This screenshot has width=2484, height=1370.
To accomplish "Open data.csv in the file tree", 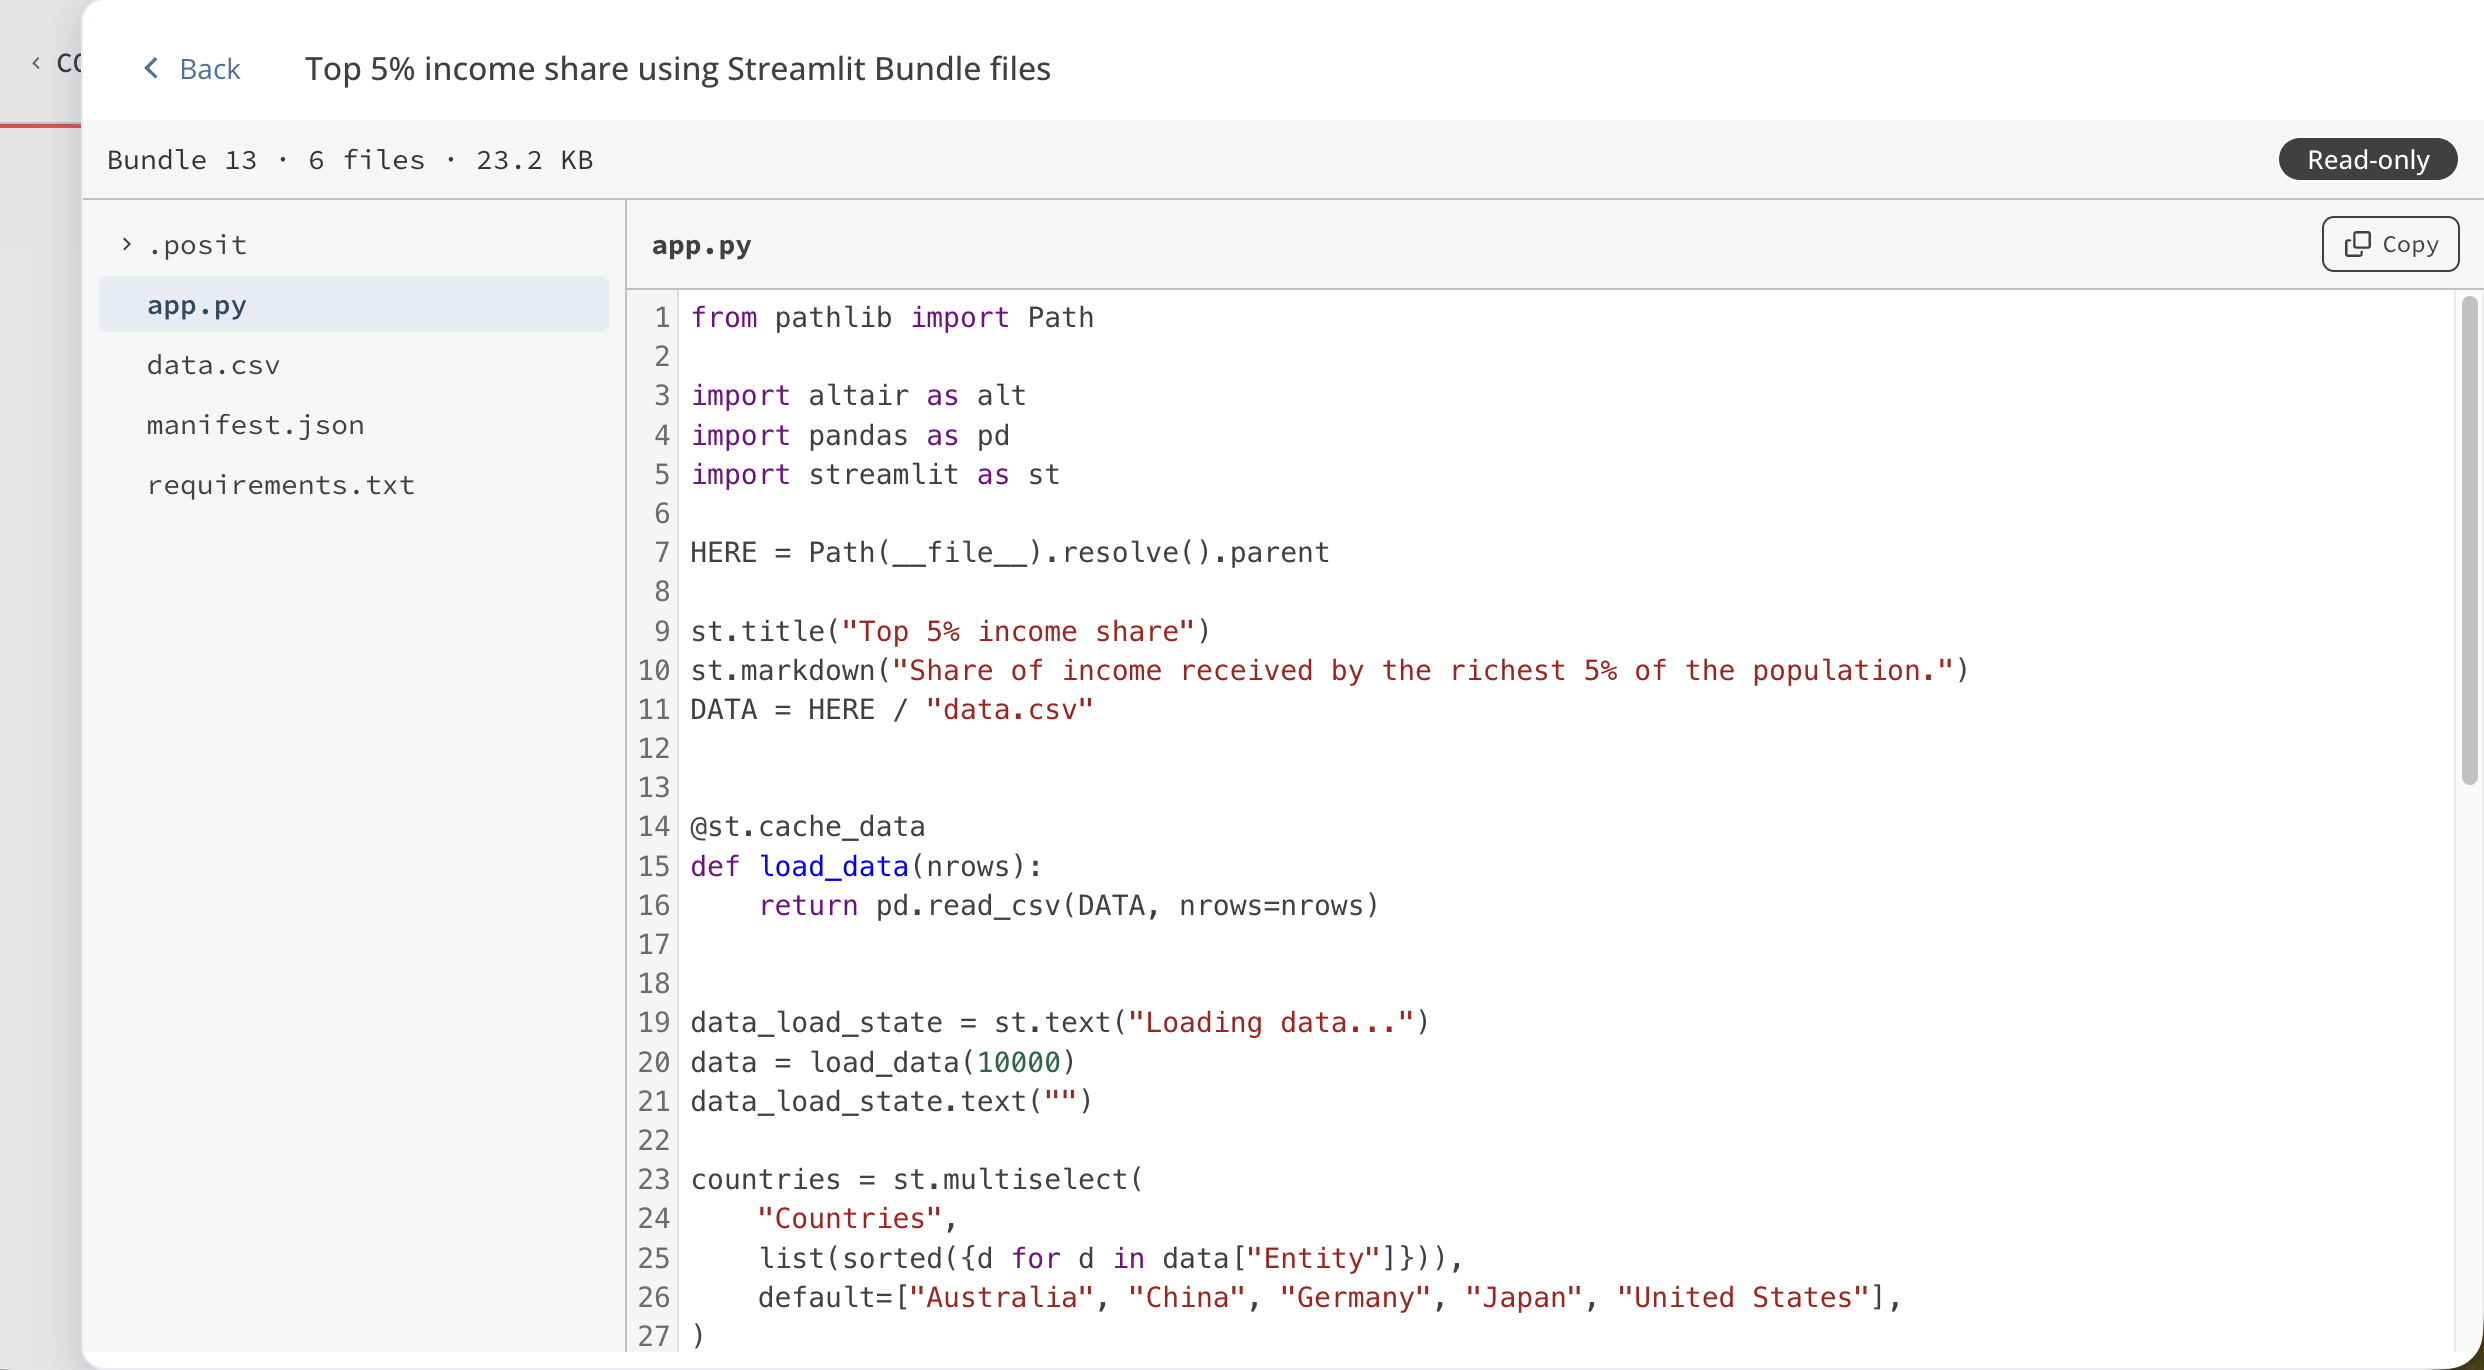I will click(x=354, y=365).
